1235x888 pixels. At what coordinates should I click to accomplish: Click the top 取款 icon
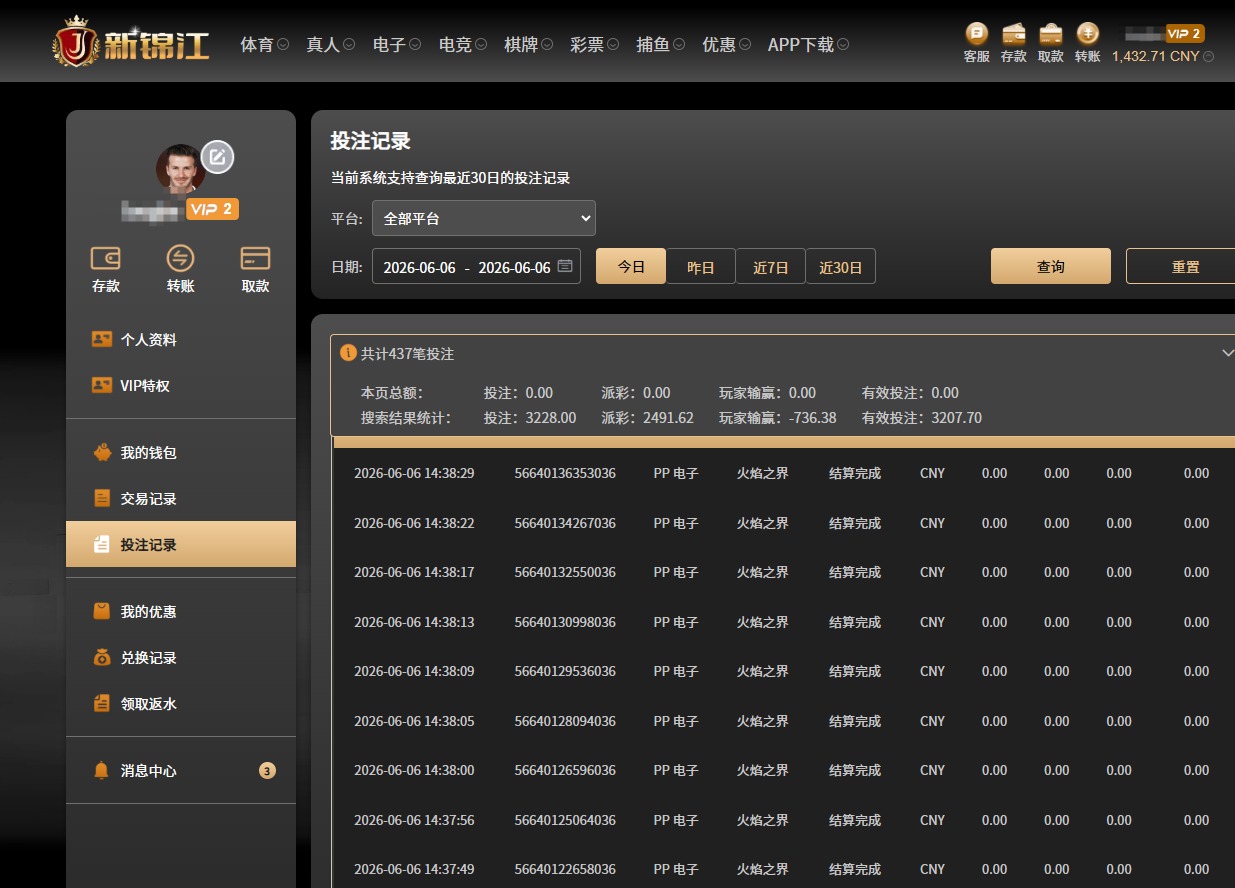coord(1051,33)
